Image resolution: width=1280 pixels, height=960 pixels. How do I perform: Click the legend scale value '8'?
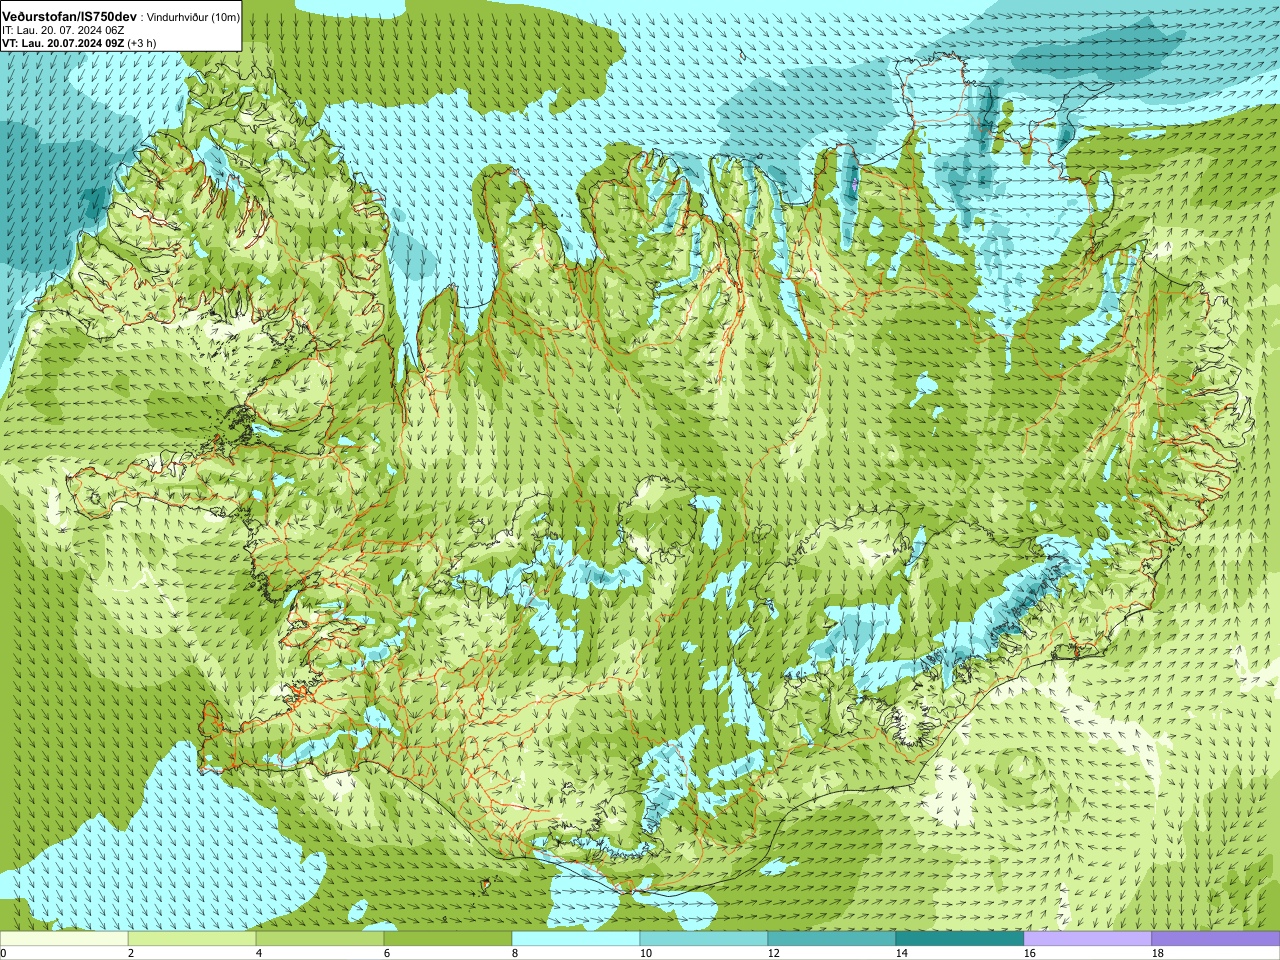click(515, 953)
